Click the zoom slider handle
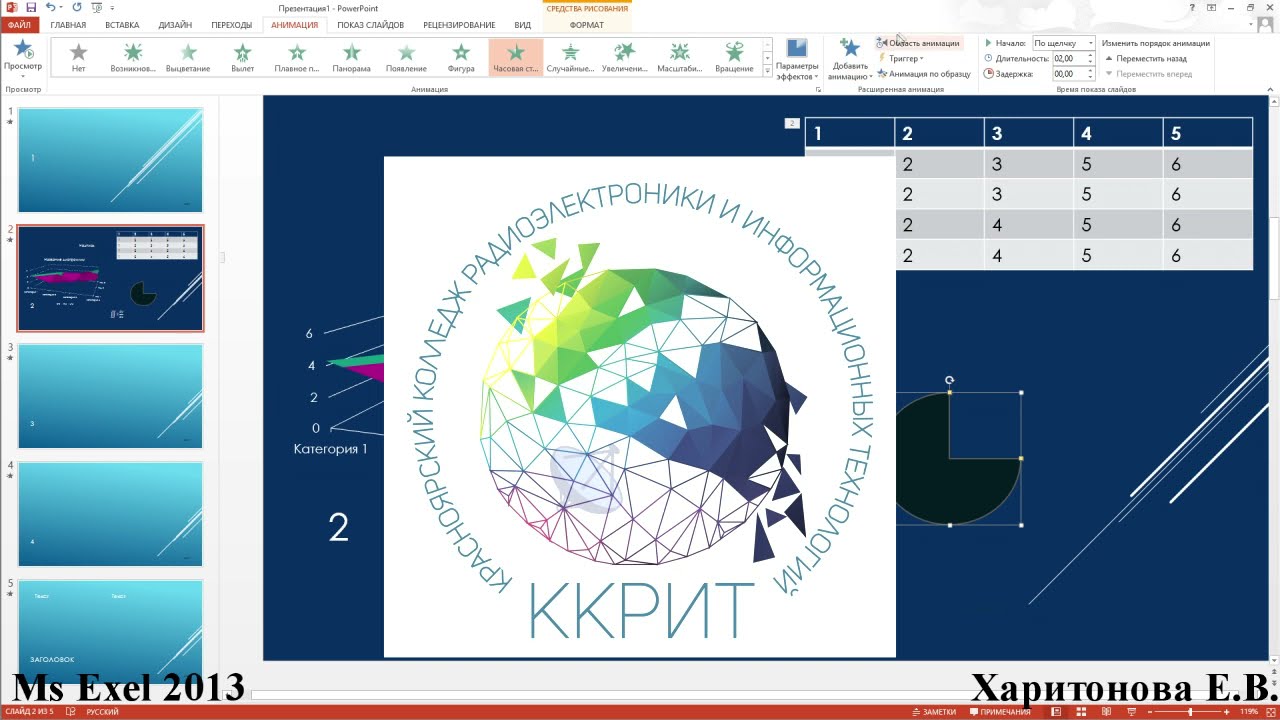 coord(1190,712)
